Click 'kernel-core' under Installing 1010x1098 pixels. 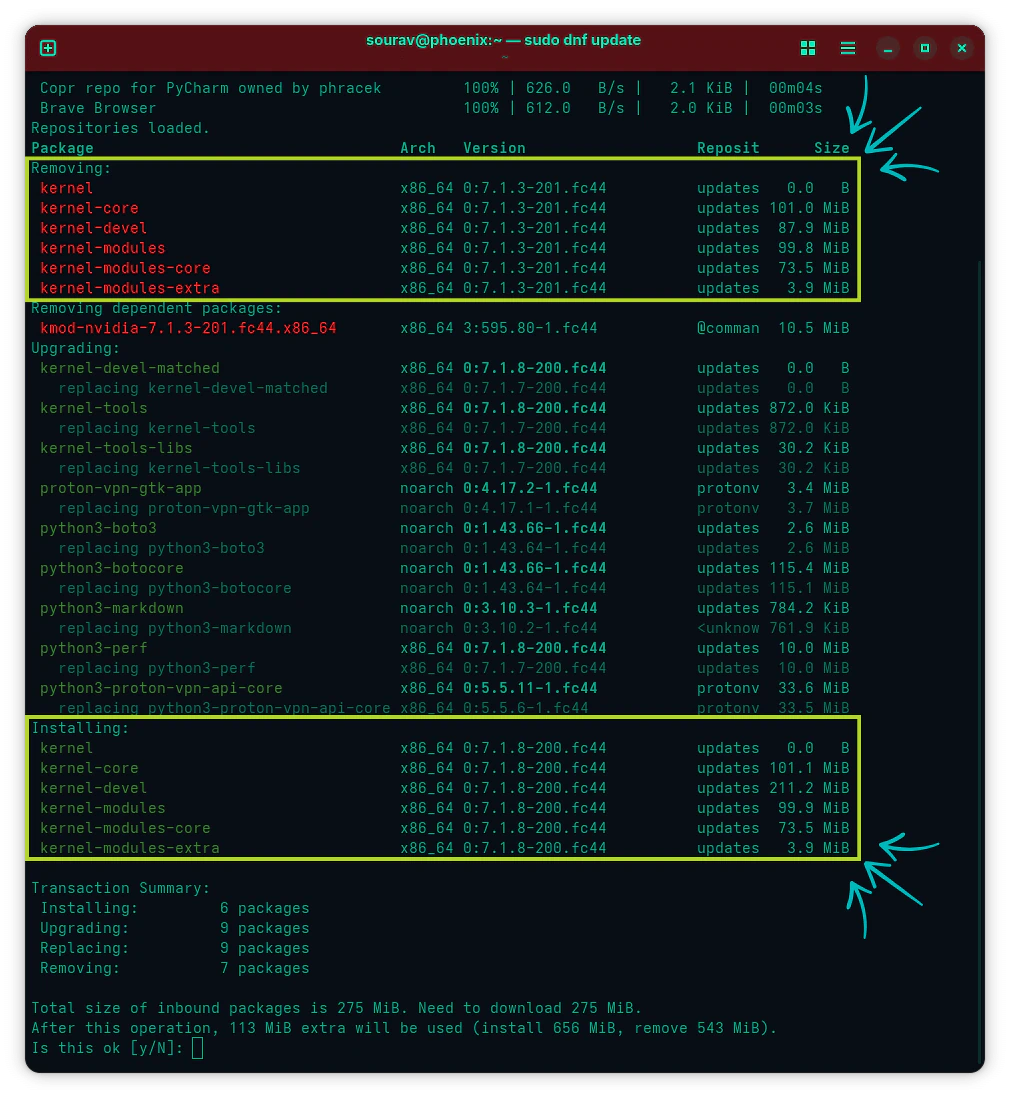(x=89, y=768)
